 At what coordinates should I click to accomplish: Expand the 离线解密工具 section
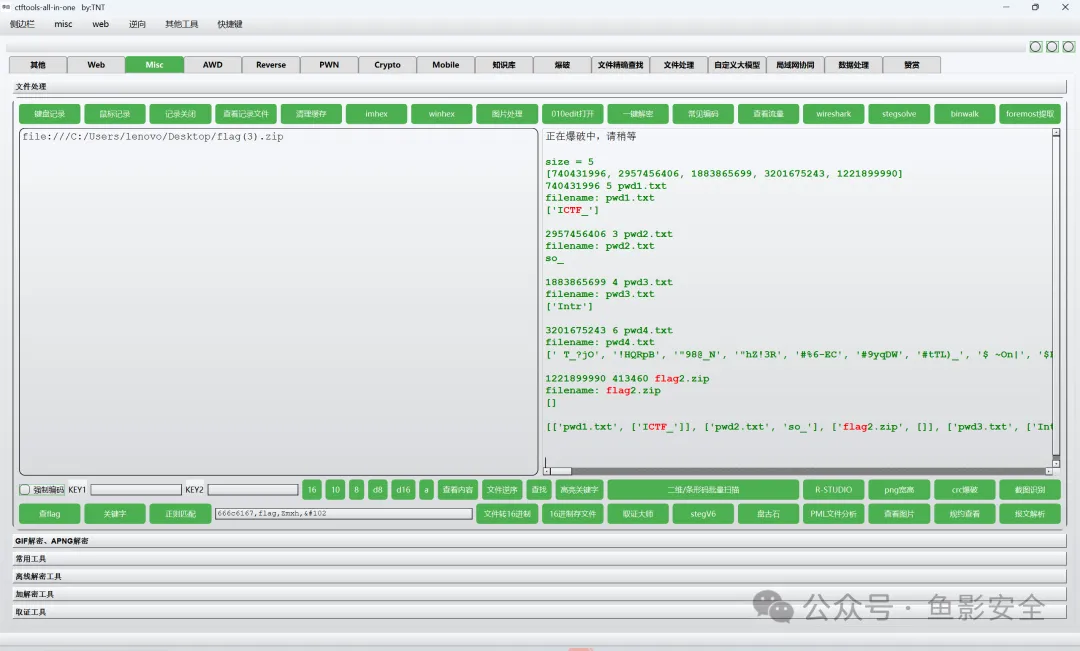[x=539, y=577]
